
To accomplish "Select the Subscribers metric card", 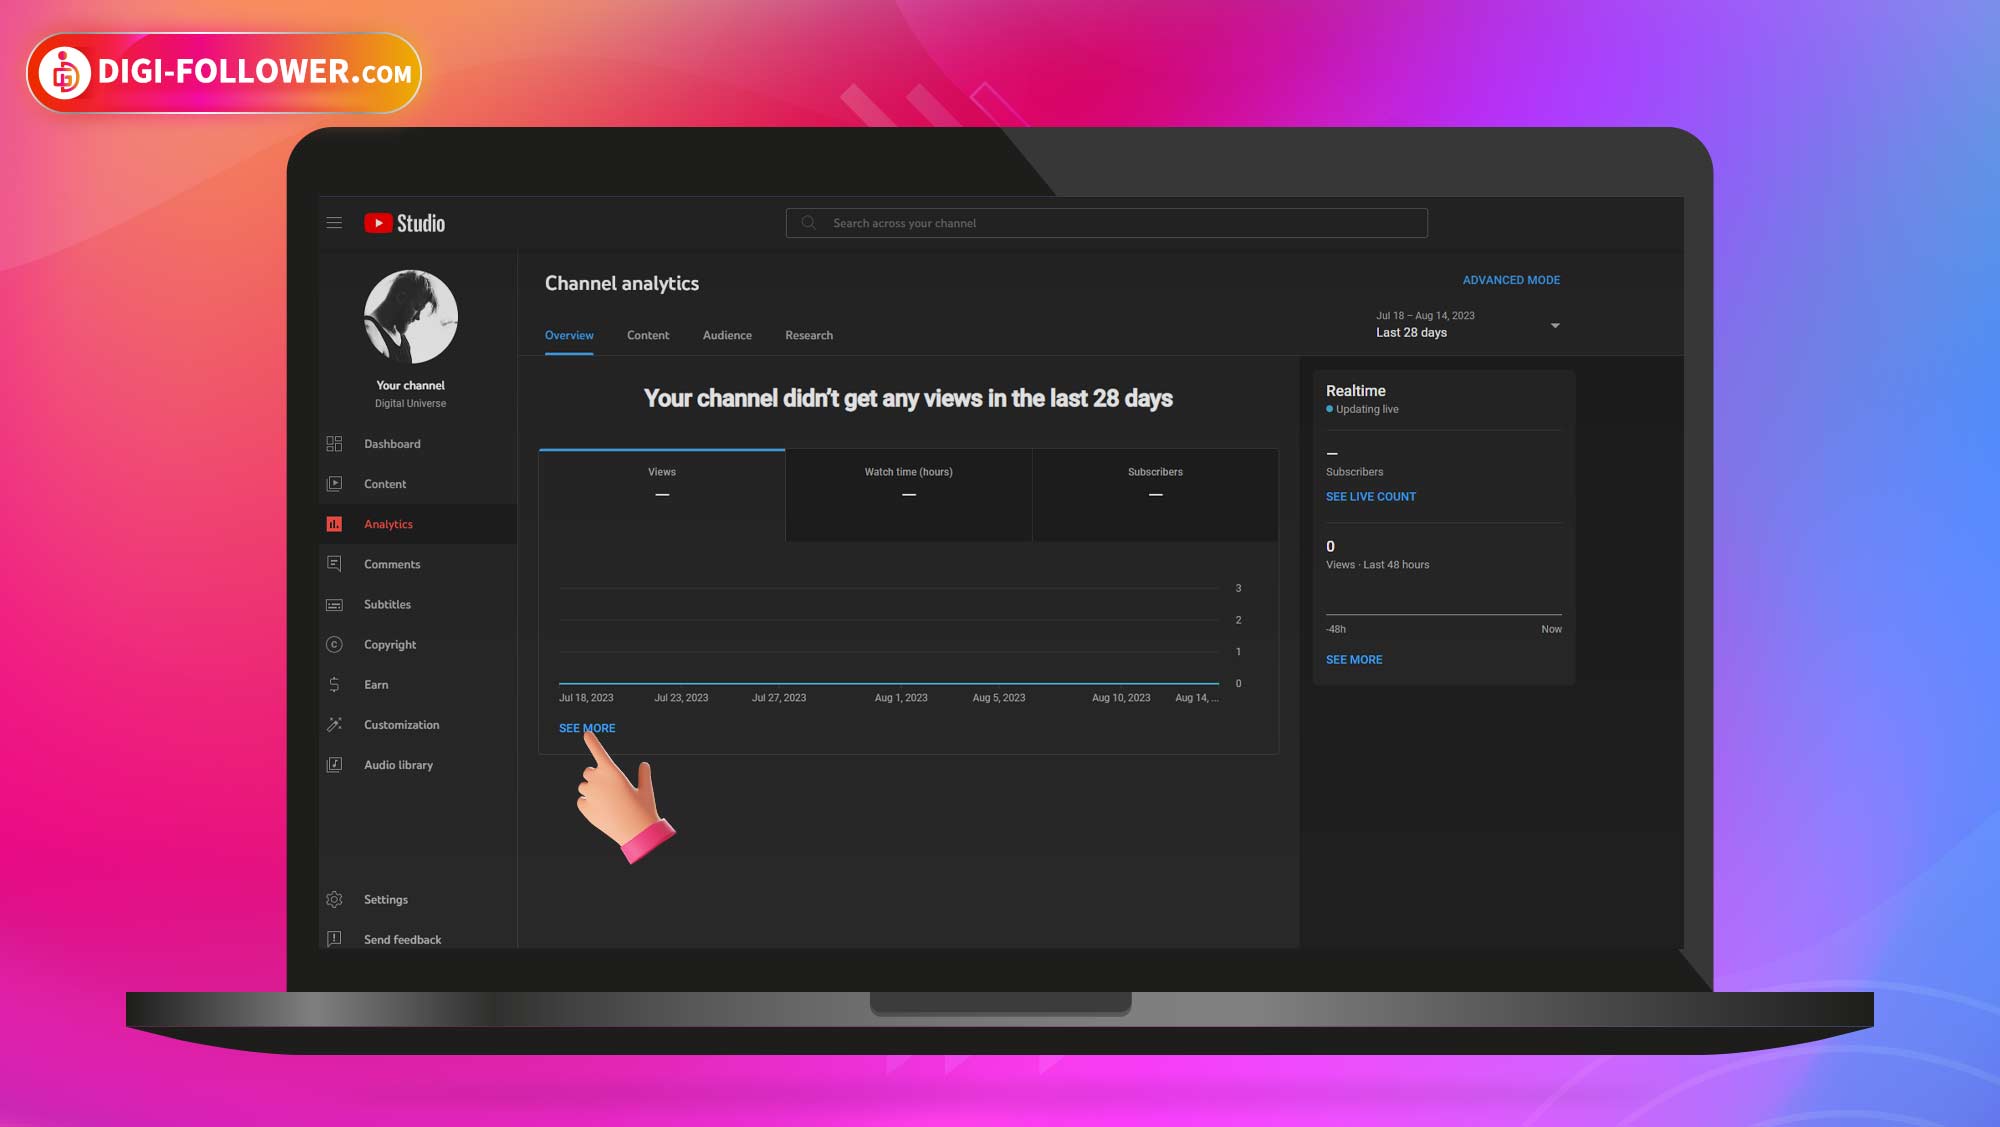I will pos(1155,496).
